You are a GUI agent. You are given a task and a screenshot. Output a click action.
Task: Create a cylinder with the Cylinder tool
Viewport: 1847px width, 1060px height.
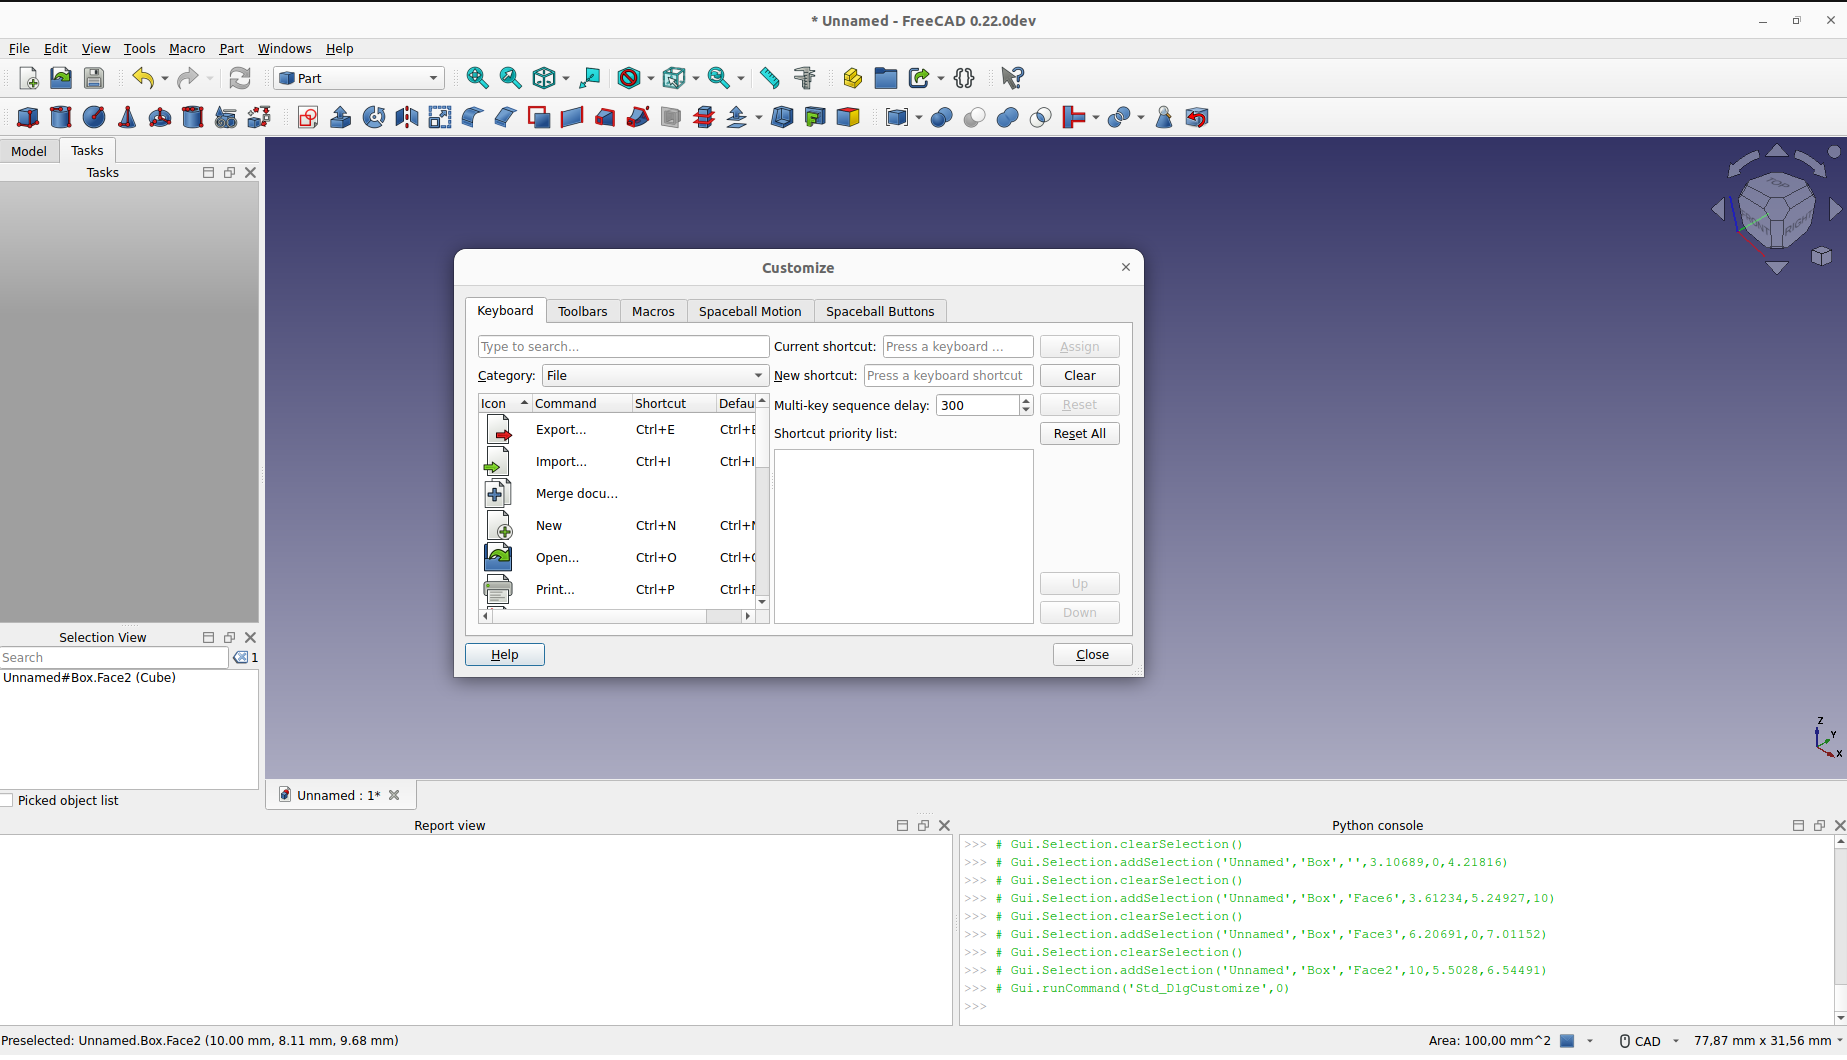pyautogui.click(x=61, y=118)
